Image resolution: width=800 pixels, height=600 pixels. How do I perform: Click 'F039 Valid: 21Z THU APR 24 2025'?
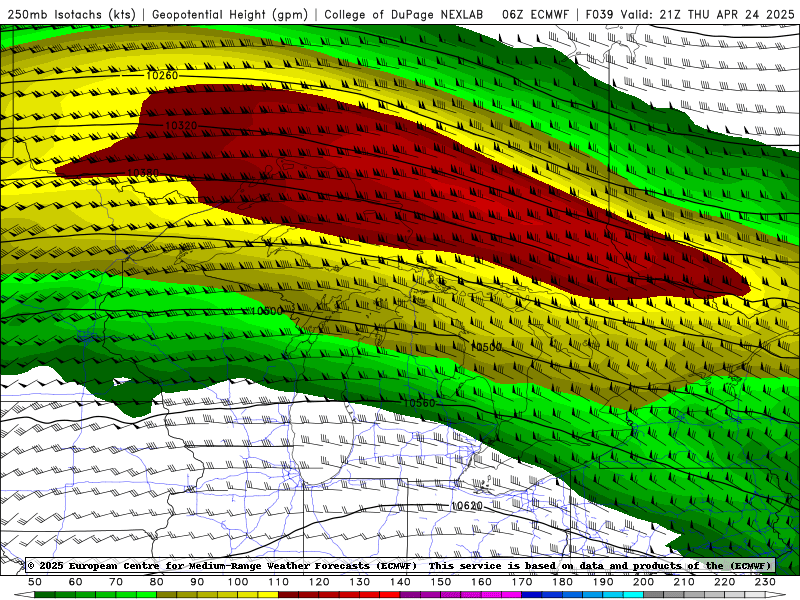690,15
